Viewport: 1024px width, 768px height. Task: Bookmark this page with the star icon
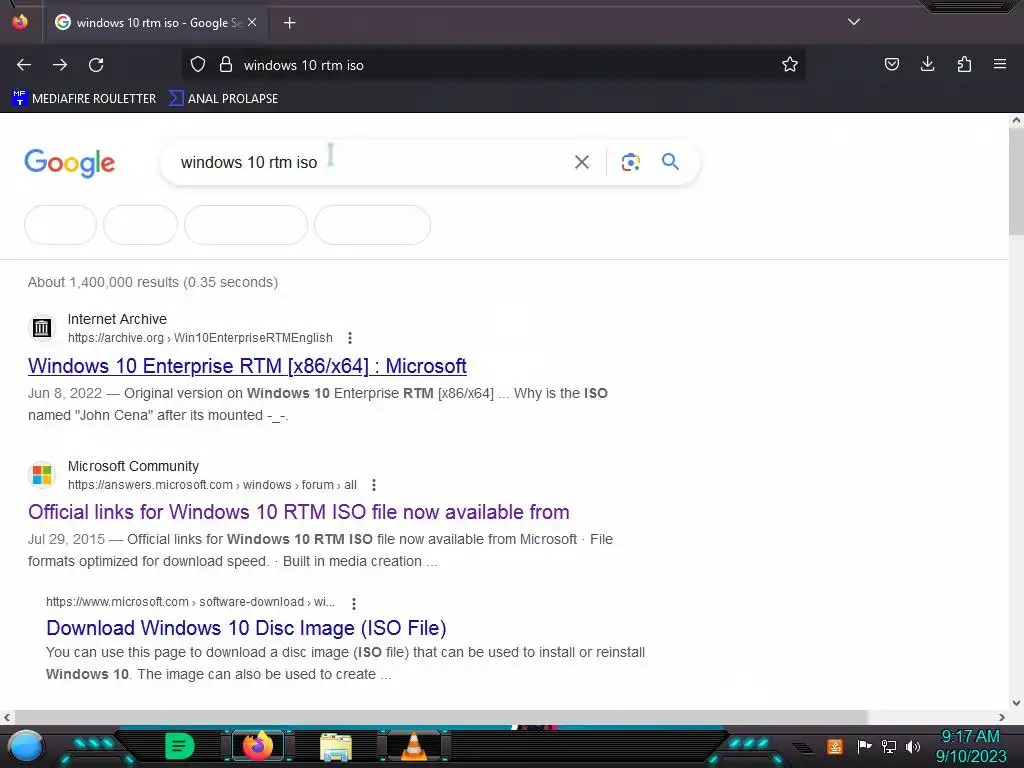[x=790, y=65]
